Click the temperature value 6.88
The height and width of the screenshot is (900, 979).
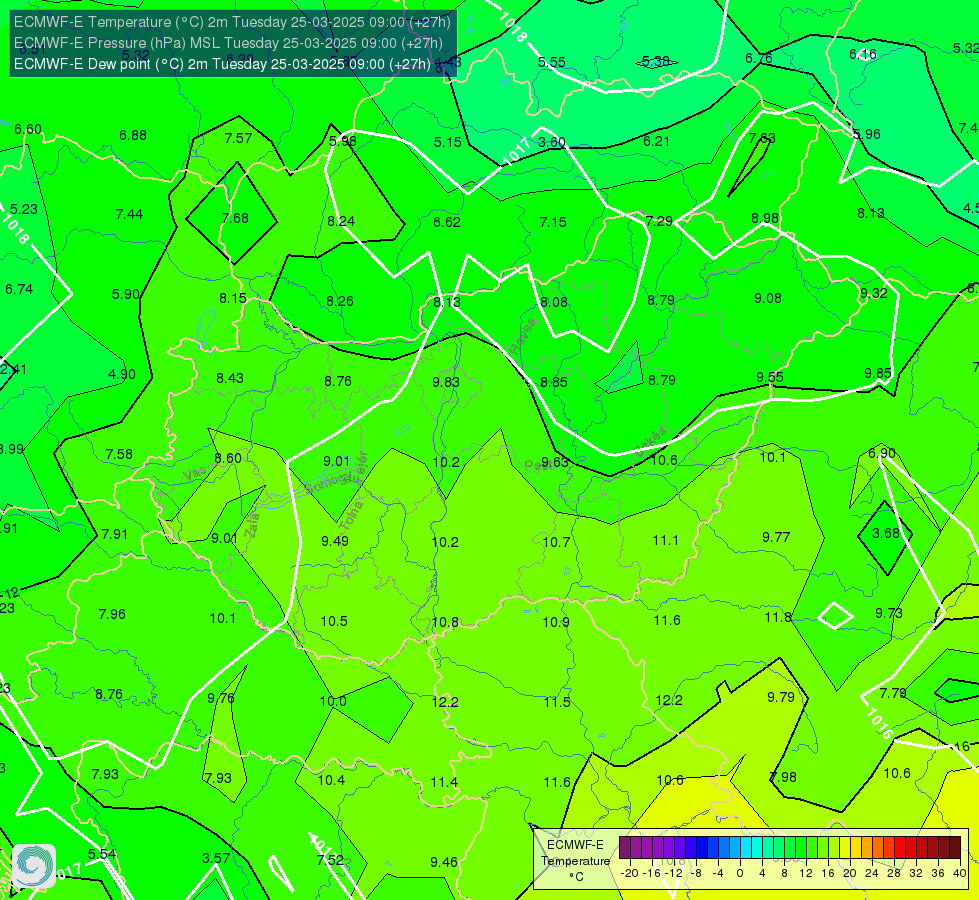[133, 136]
